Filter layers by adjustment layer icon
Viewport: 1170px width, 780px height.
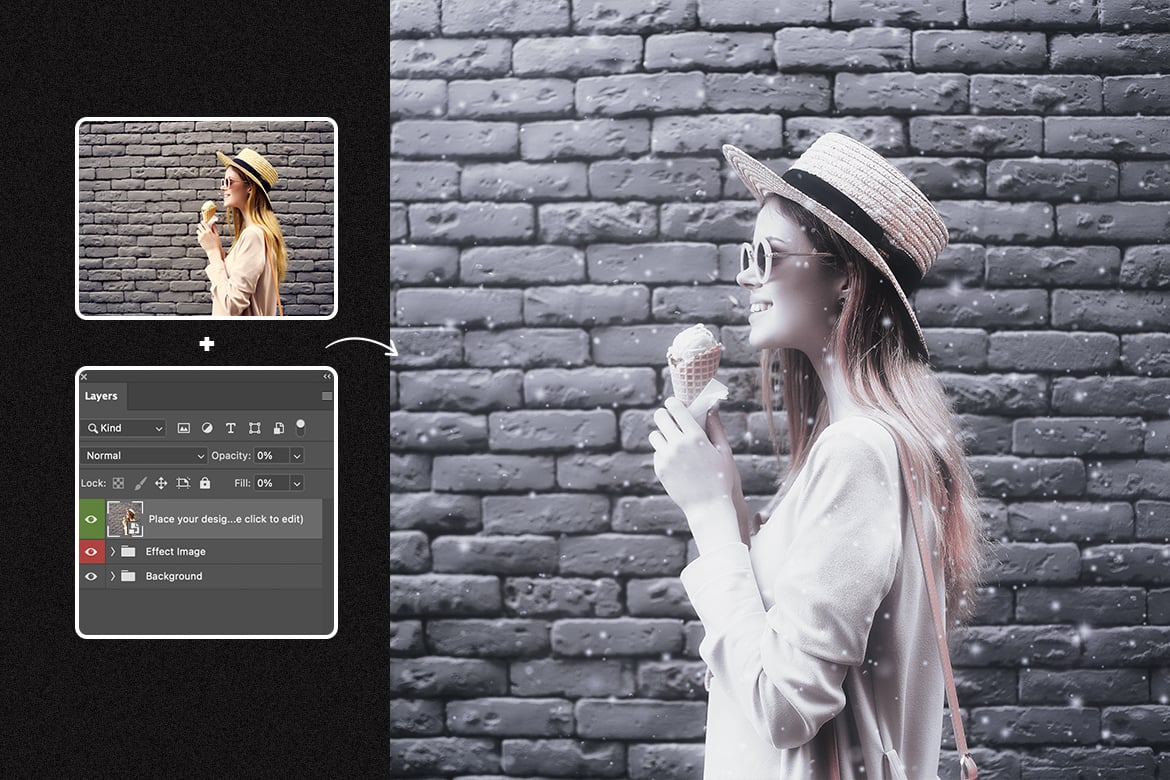coord(207,428)
